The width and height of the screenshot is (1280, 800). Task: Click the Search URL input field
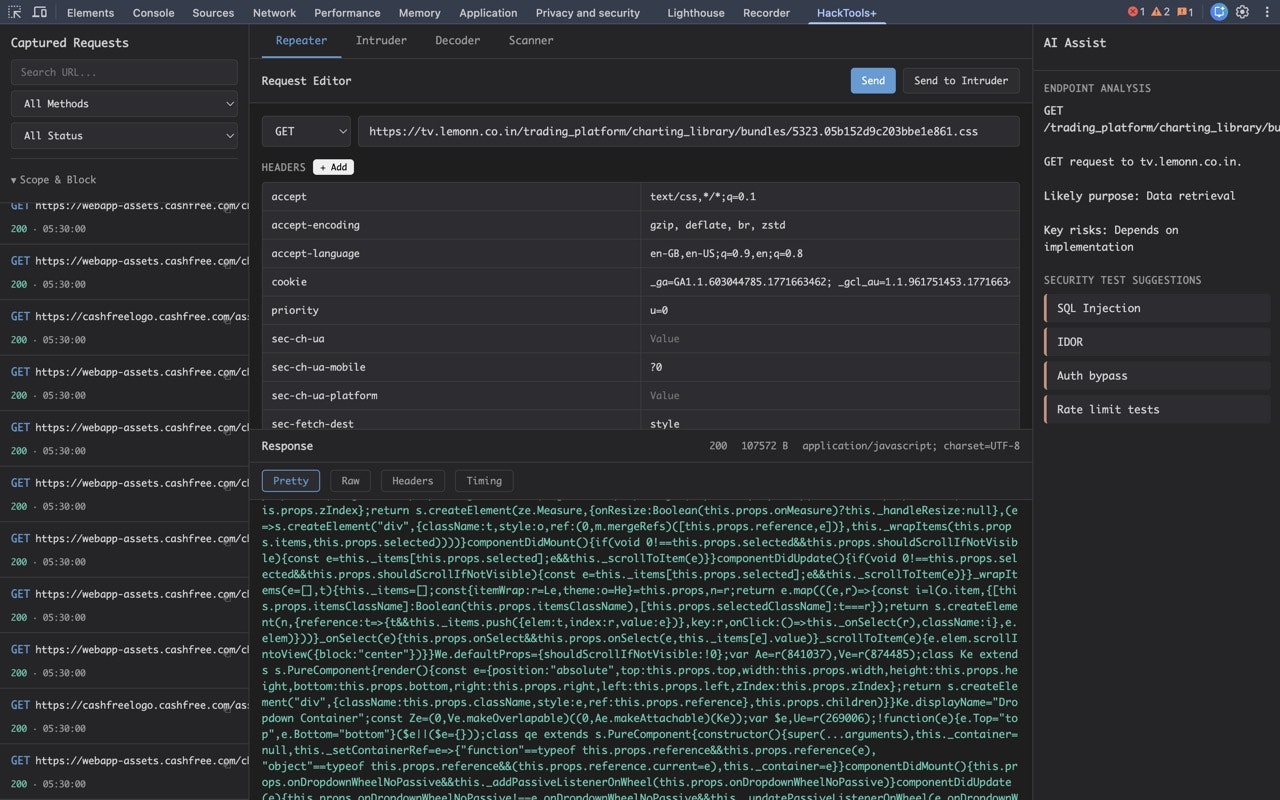pos(123,71)
